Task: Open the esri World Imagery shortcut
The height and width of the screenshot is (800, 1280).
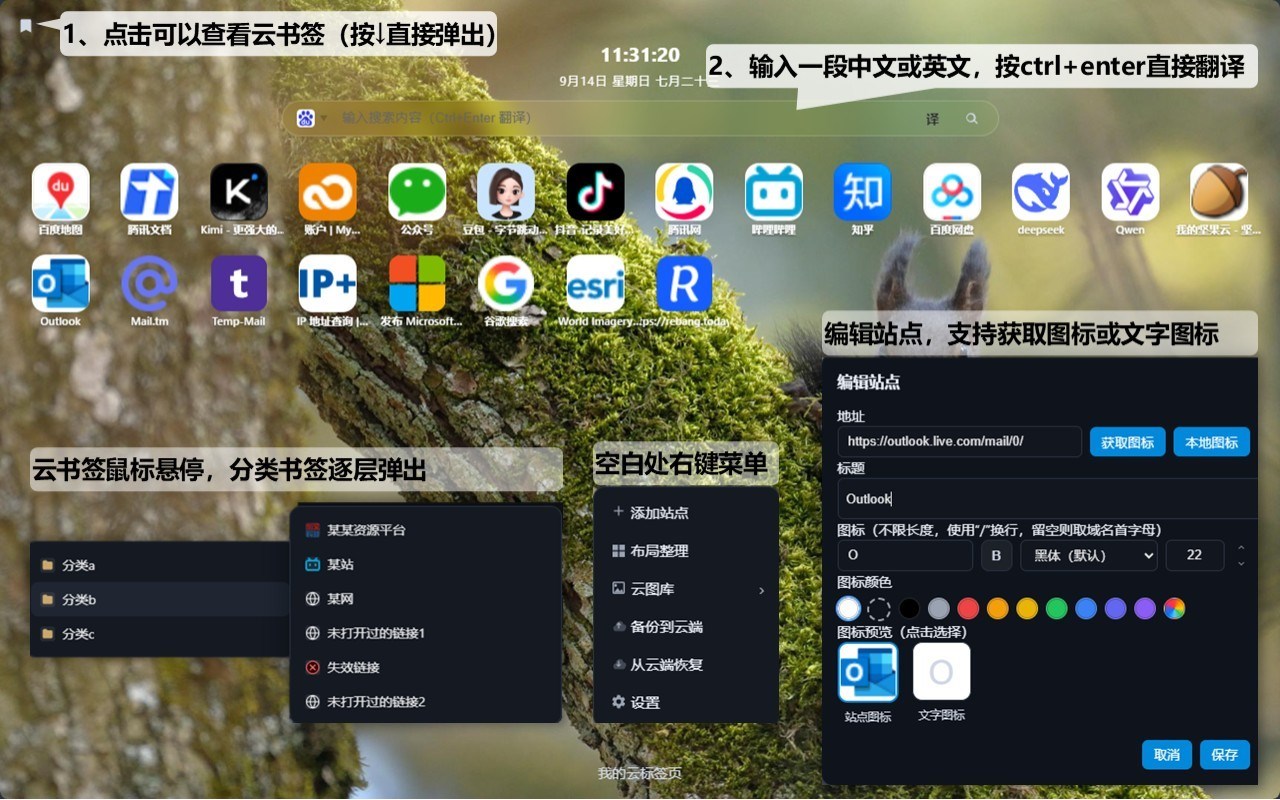Action: tap(595, 284)
